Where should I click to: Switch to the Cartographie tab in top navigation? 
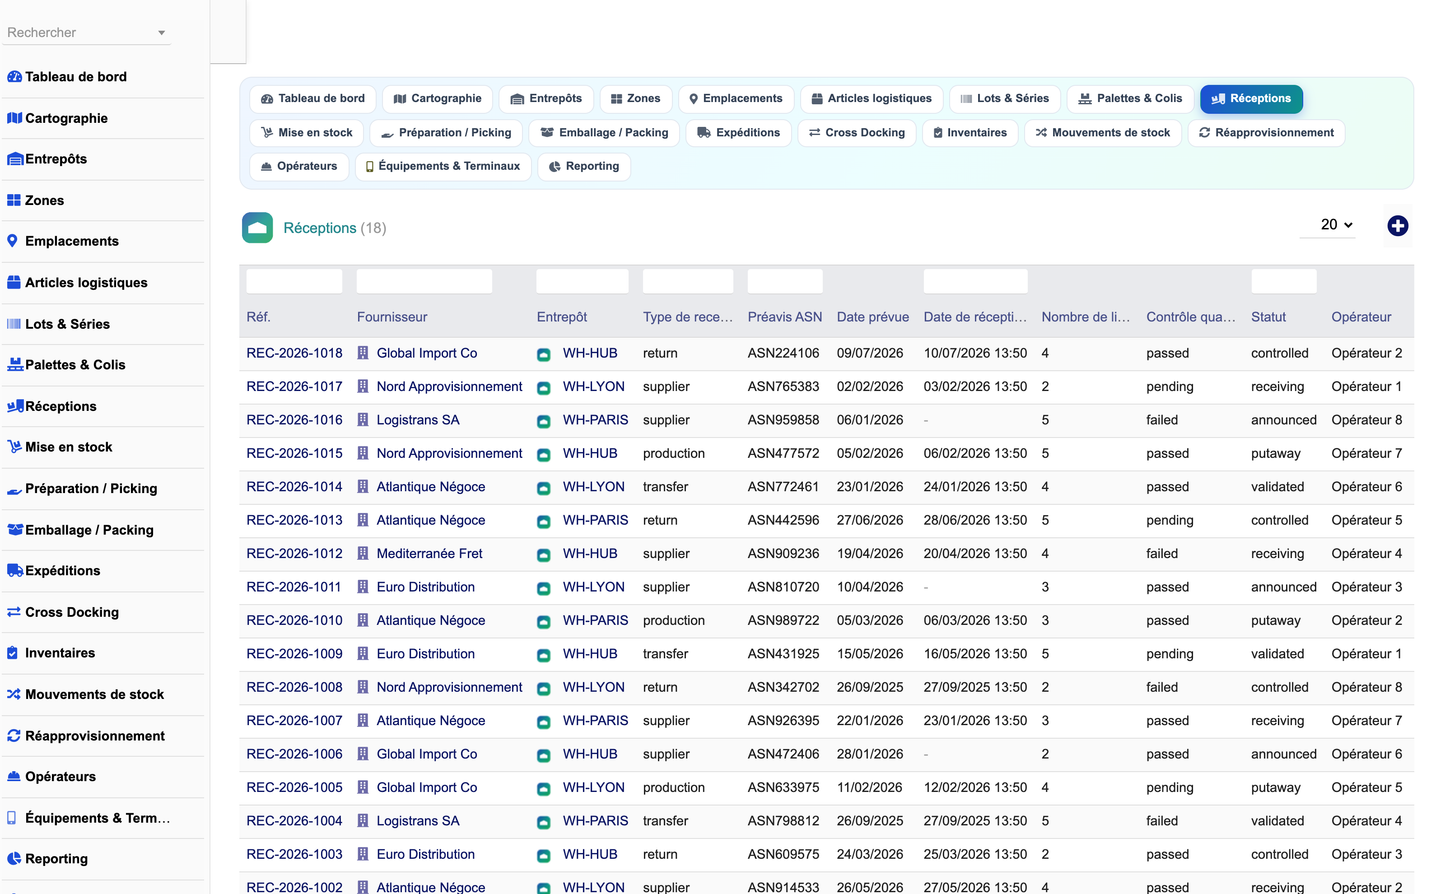coord(437,99)
